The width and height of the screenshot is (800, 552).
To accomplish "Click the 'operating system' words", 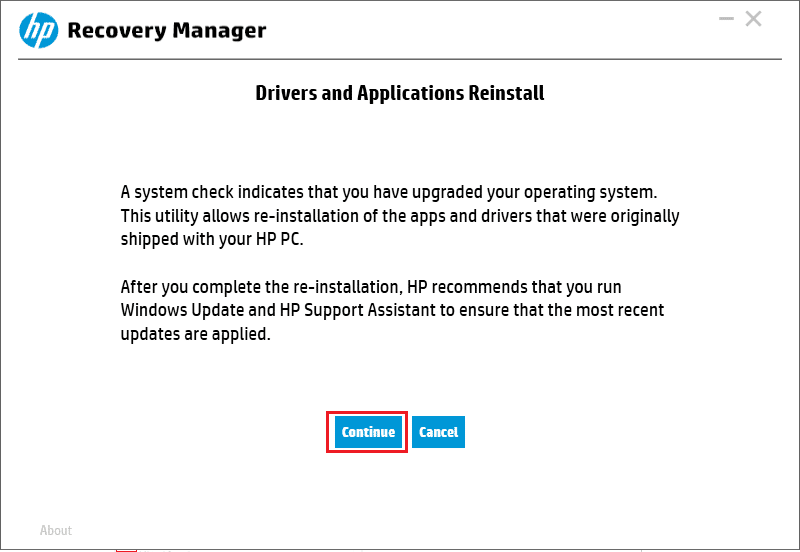I will coord(590,192).
